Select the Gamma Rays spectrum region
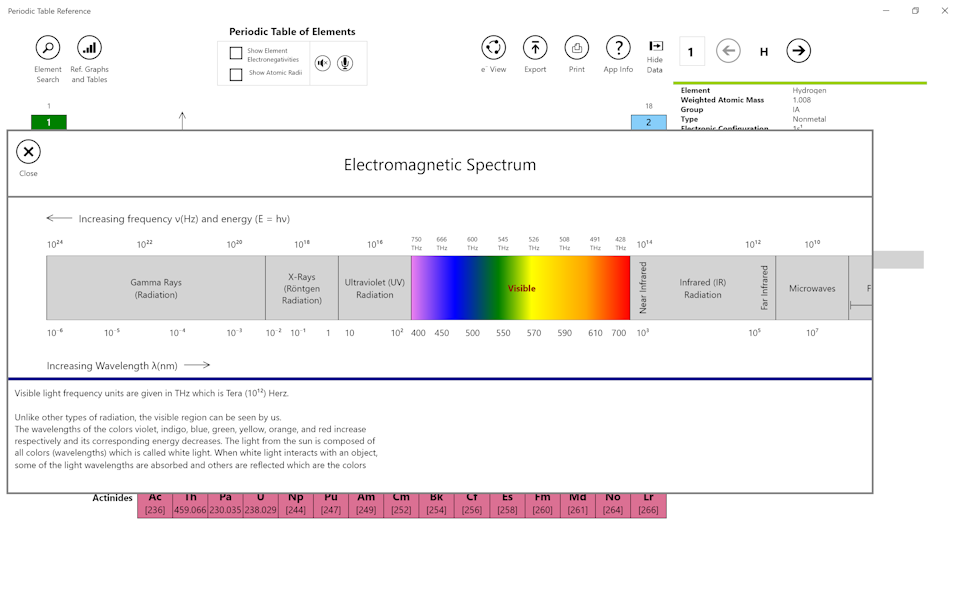The image size is (960, 614). (x=155, y=288)
